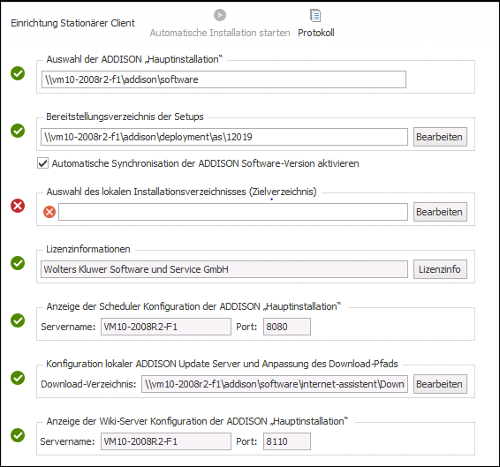The image size is (500, 467).
Task: Open the Lizenzinfo button
Action: tap(440, 269)
